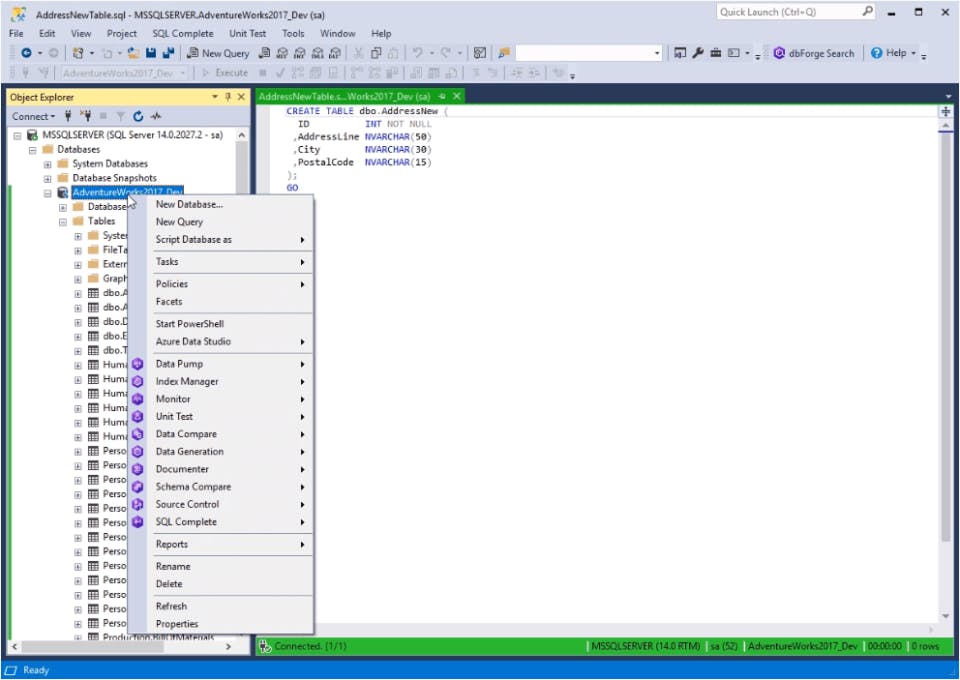Screen dimensions: 960x680
Task: Refresh the Object Explorer tree
Action: [x=137, y=116]
